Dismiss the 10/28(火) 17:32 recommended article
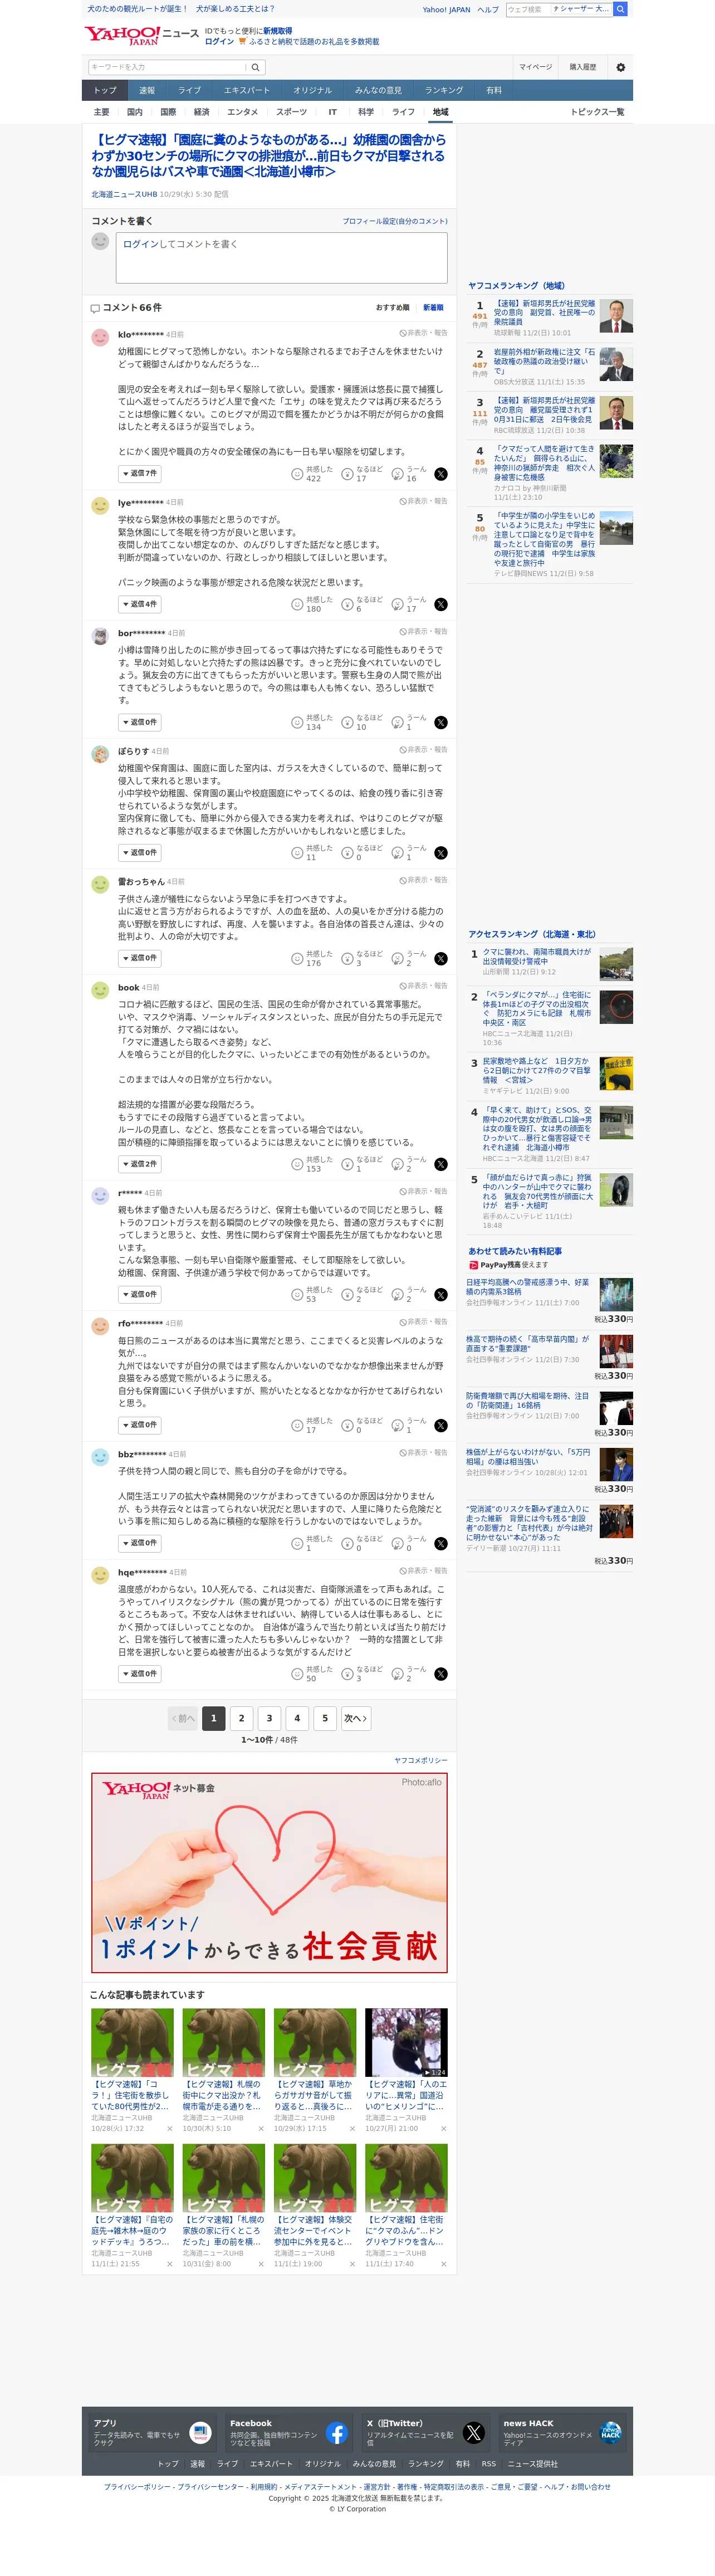This screenshot has height=2576, width=715. coord(169,2129)
